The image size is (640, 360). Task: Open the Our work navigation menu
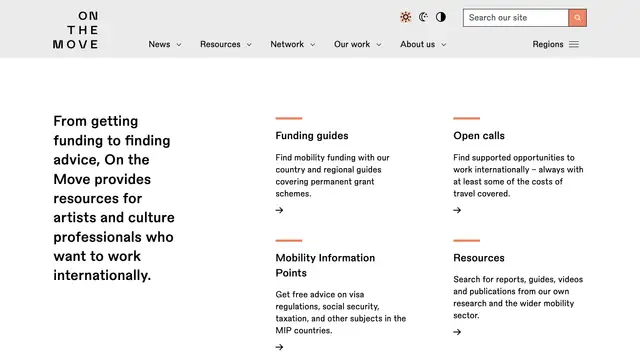[x=357, y=44]
